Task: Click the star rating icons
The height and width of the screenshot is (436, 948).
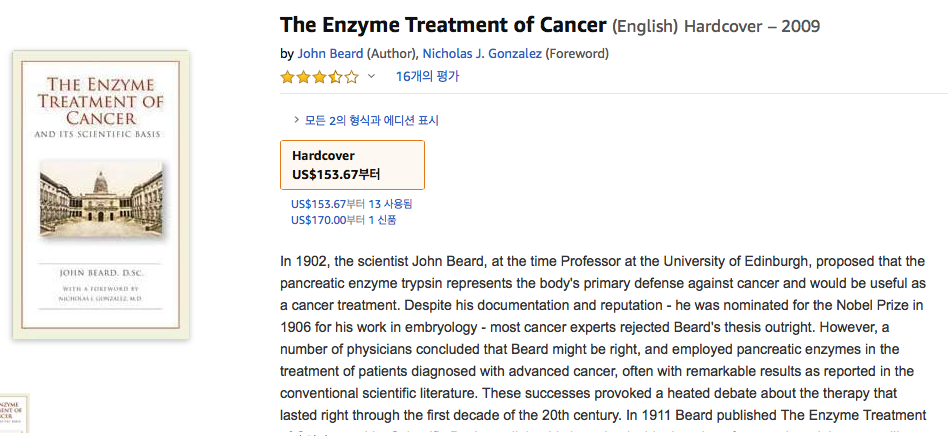Action: click(x=319, y=77)
